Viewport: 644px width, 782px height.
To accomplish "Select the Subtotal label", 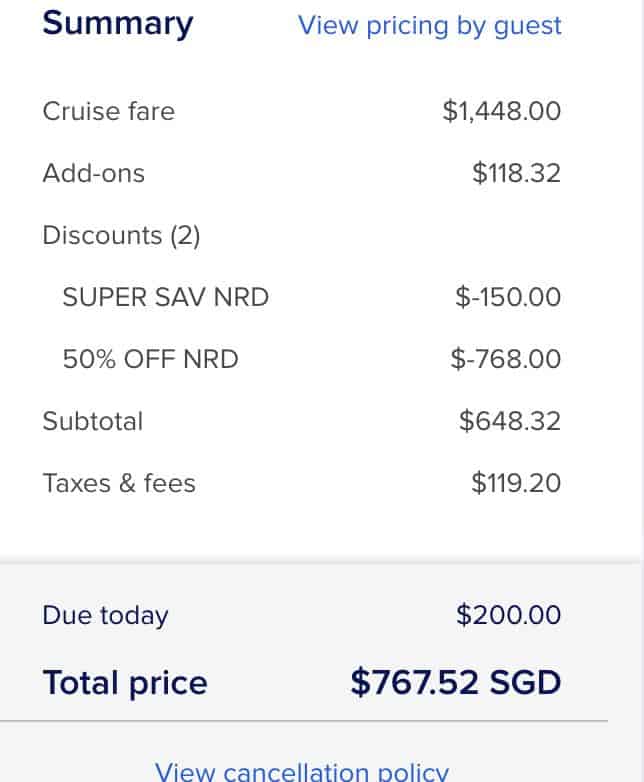I will 92,421.
